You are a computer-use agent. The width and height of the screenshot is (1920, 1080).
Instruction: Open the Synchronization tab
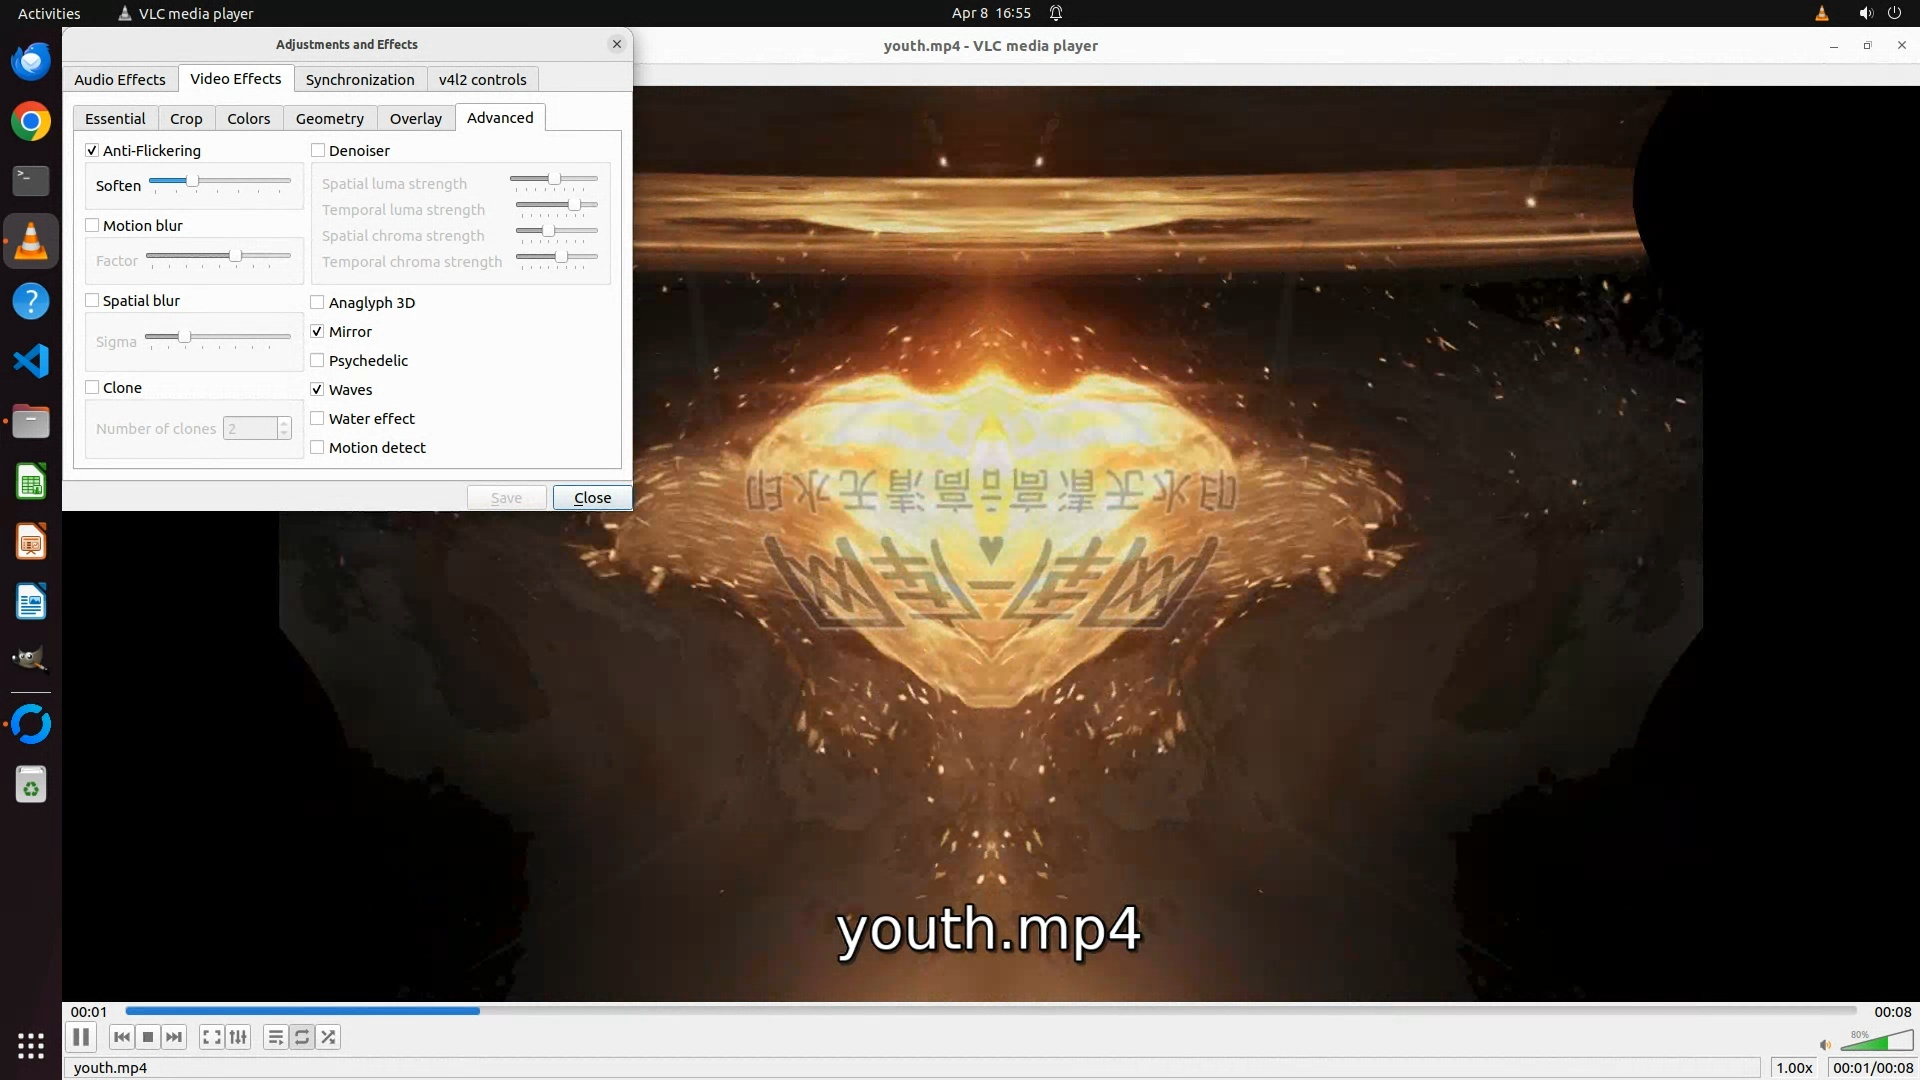click(x=359, y=79)
